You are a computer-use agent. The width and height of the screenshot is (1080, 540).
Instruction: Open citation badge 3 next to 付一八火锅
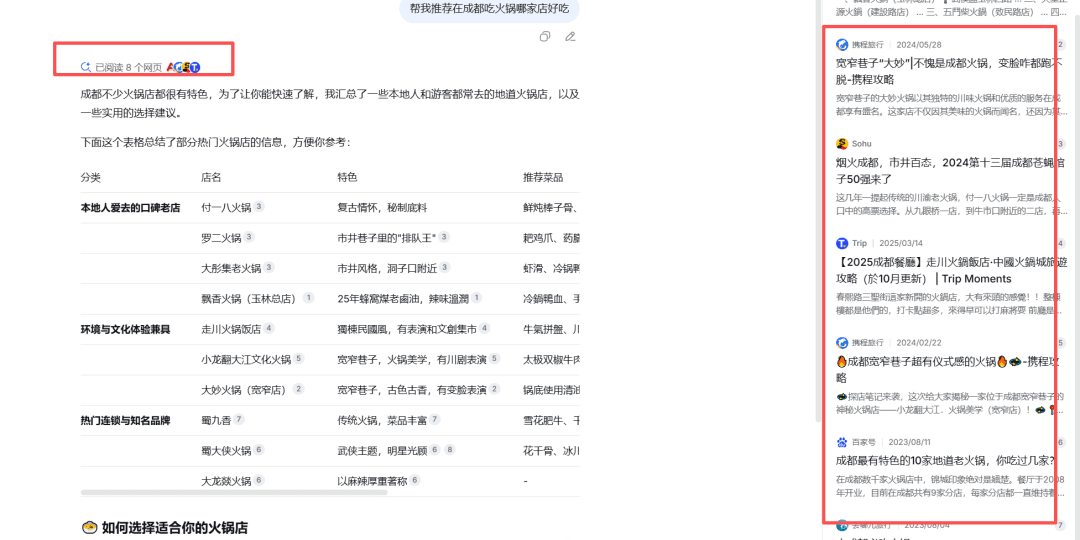259,207
